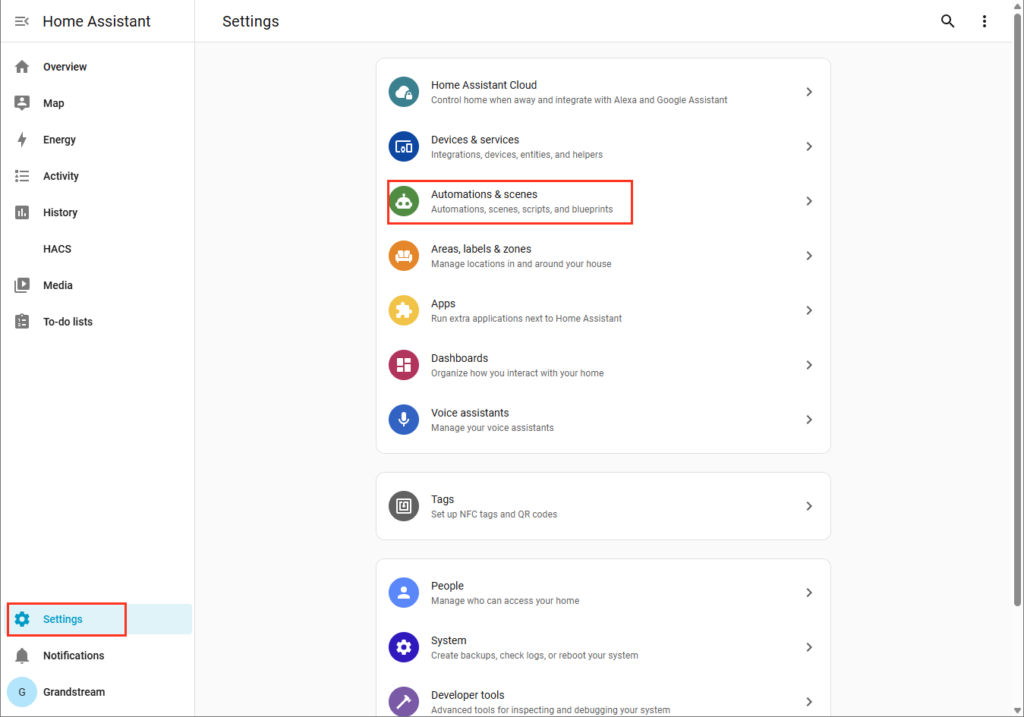The height and width of the screenshot is (717, 1024).
Task: Click the orange Areas sofa icon
Action: (x=404, y=256)
